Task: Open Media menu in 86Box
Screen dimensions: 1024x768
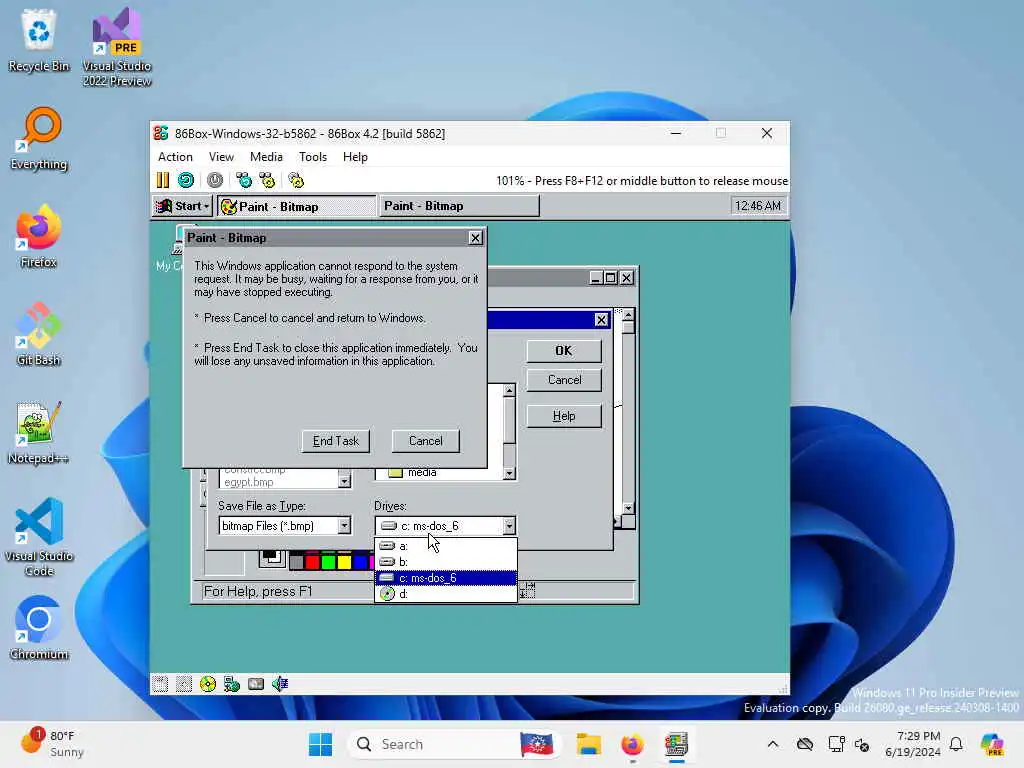Action: [266, 157]
